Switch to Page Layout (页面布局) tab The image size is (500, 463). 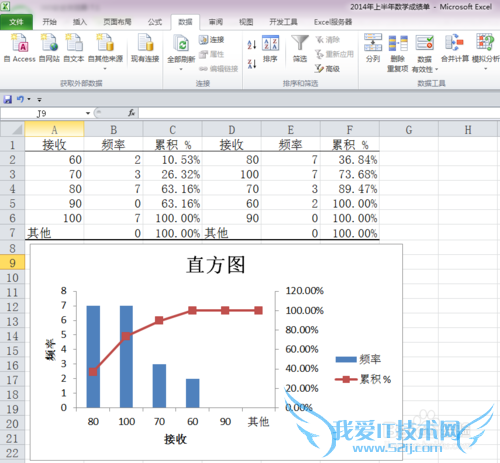pos(117,22)
